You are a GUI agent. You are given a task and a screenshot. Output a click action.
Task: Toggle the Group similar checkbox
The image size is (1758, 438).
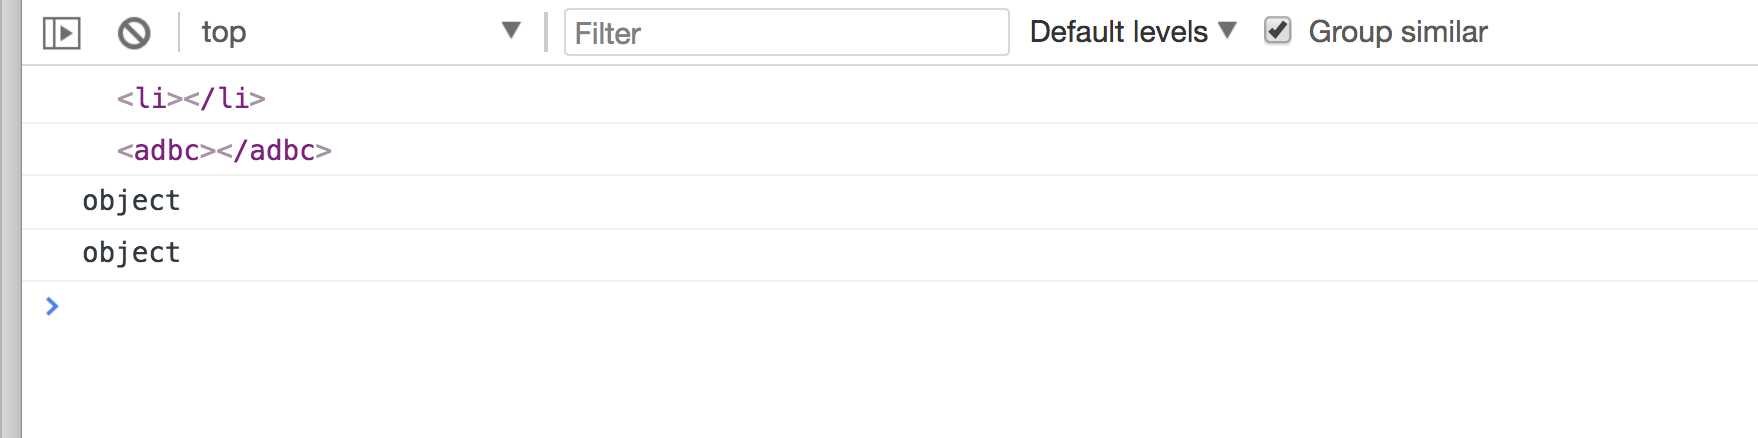(1277, 31)
